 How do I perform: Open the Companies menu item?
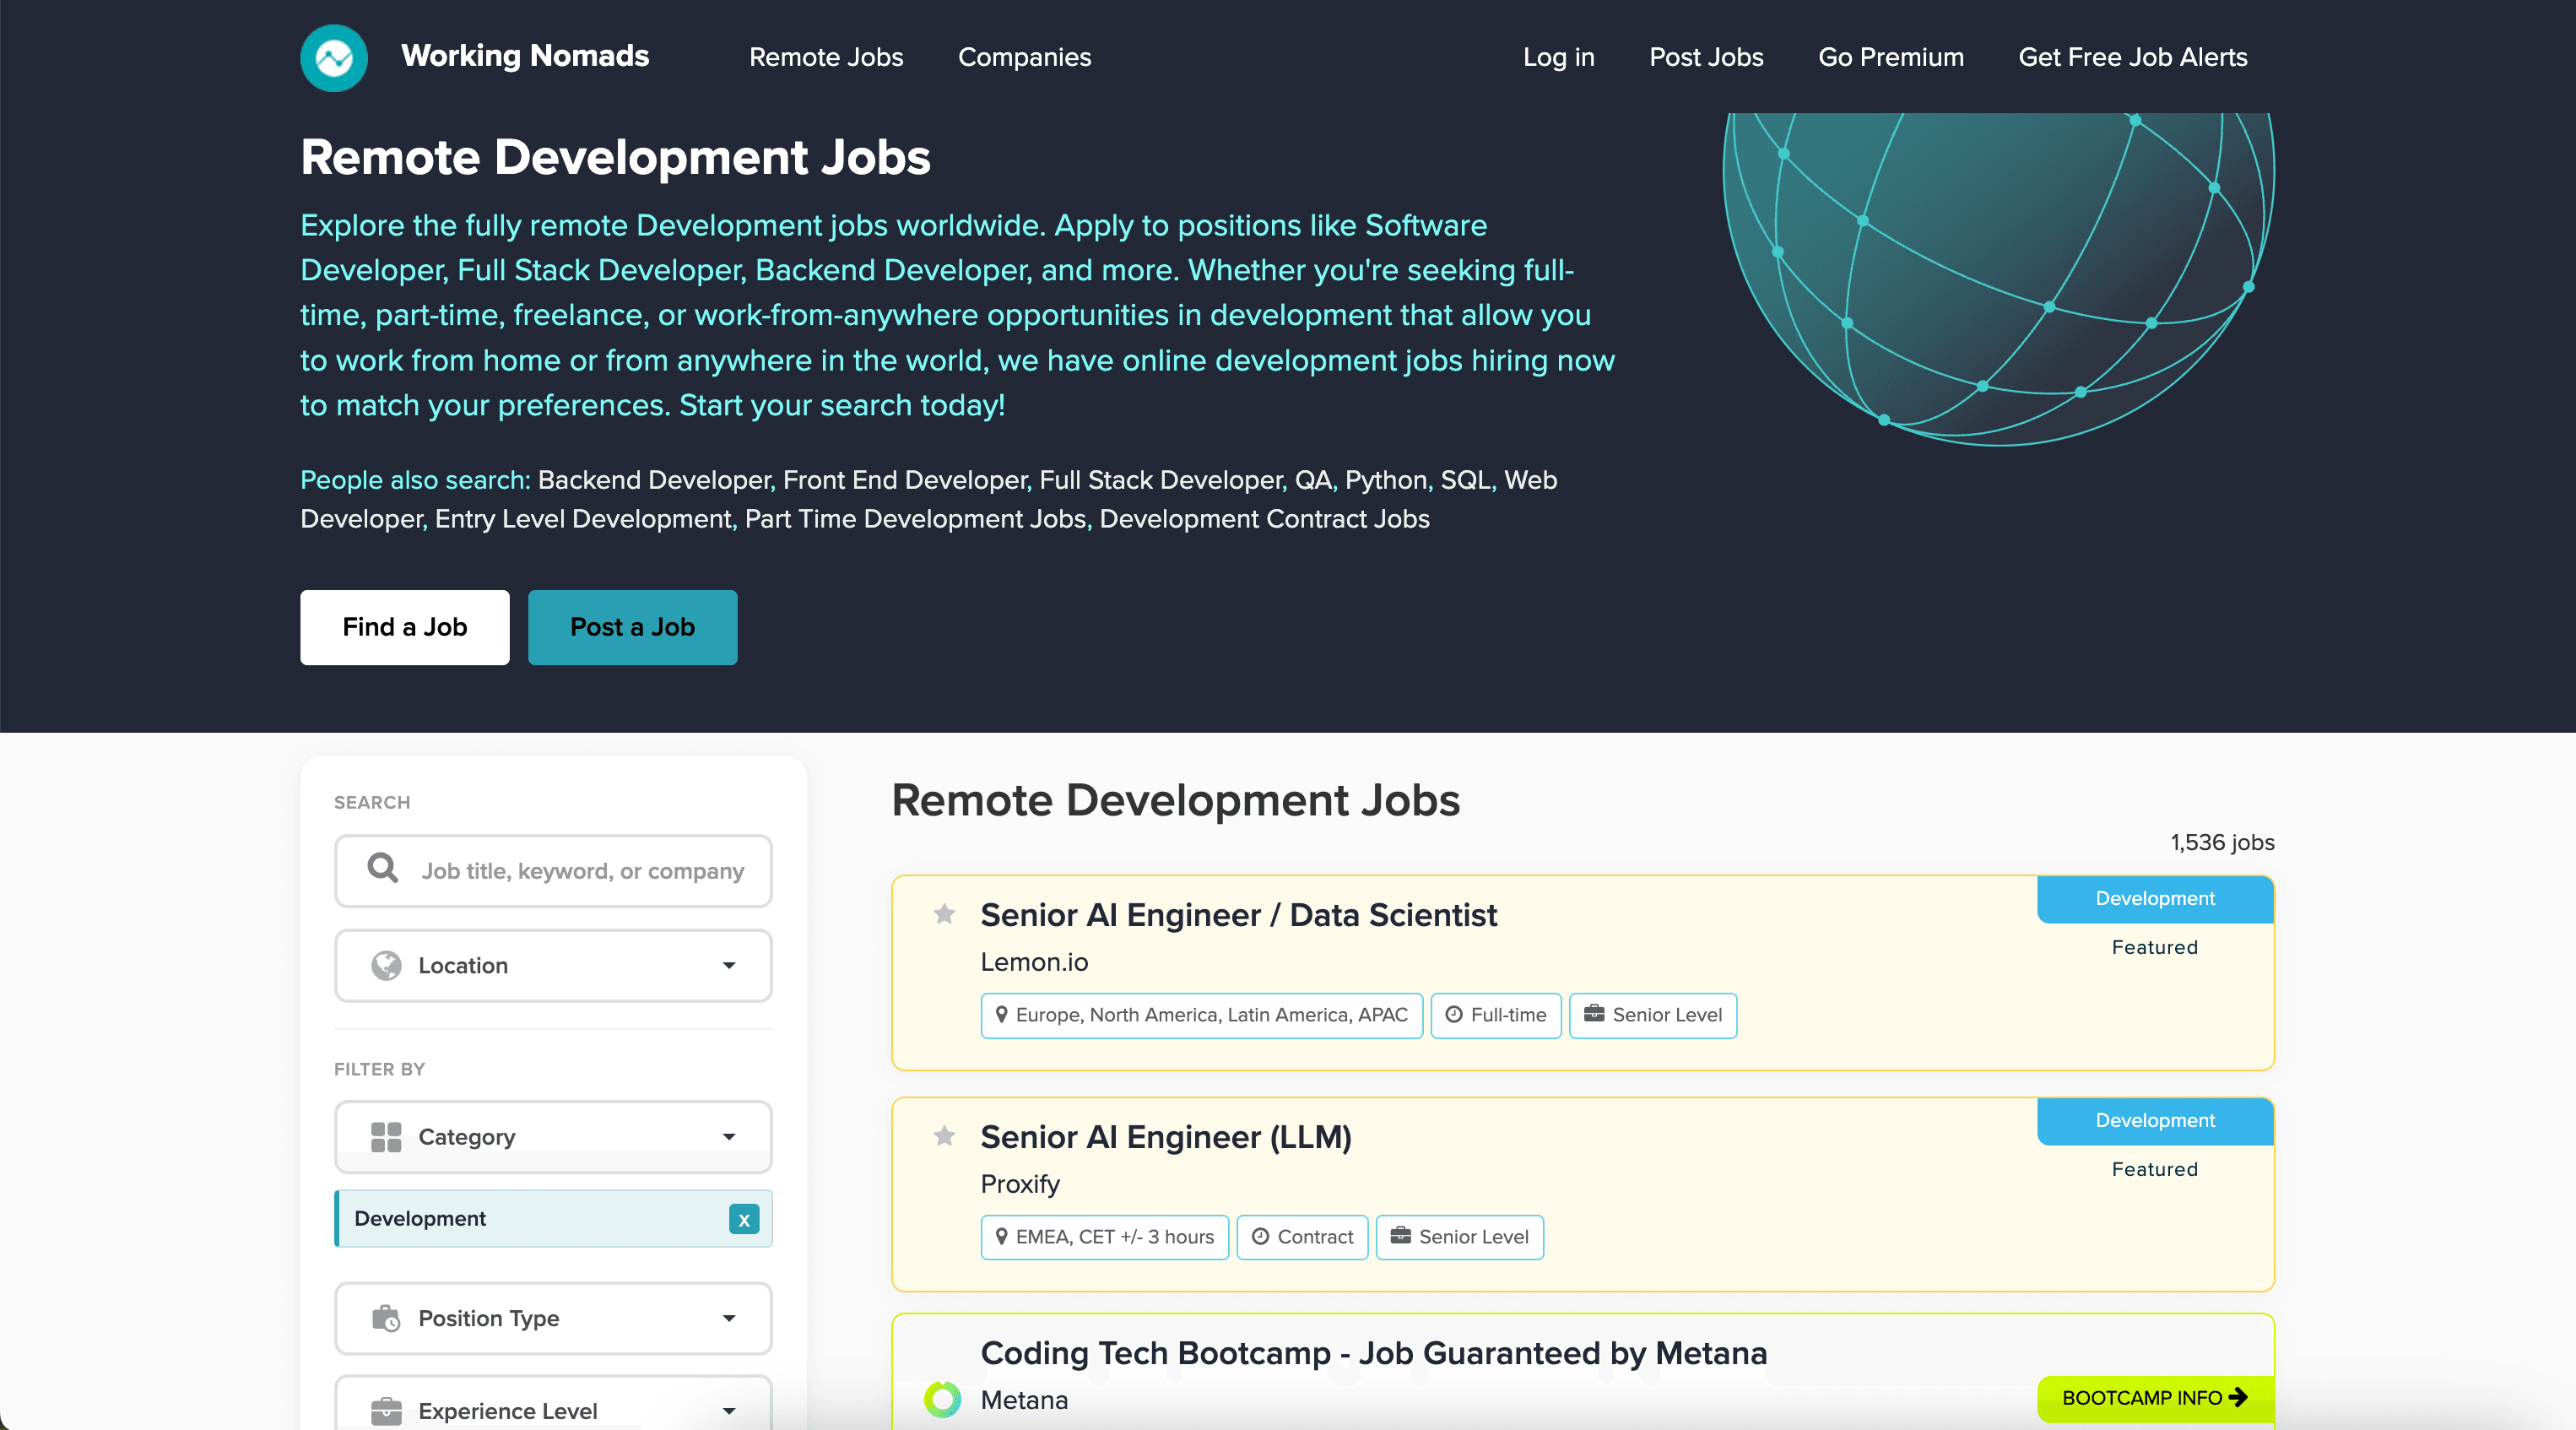point(1024,57)
